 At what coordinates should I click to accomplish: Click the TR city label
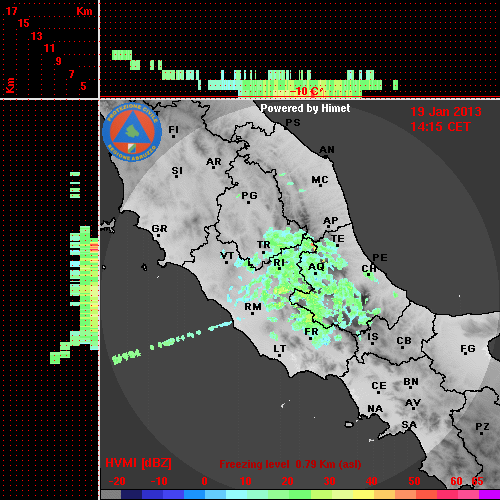(x=264, y=245)
